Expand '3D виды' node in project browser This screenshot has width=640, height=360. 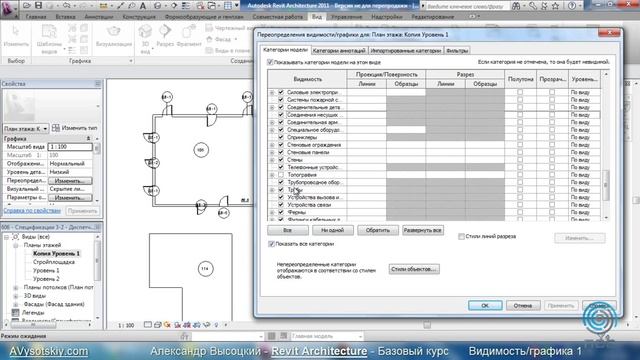tap(16, 296)
